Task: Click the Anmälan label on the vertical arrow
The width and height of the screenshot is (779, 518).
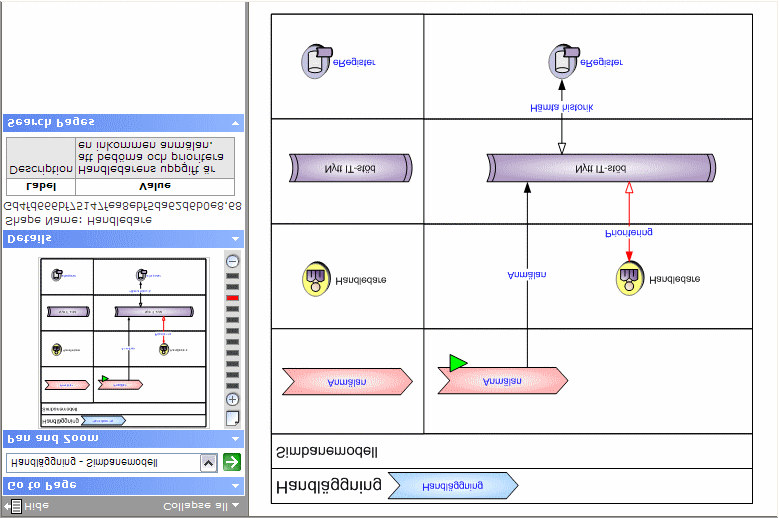Action: point(527,275)
